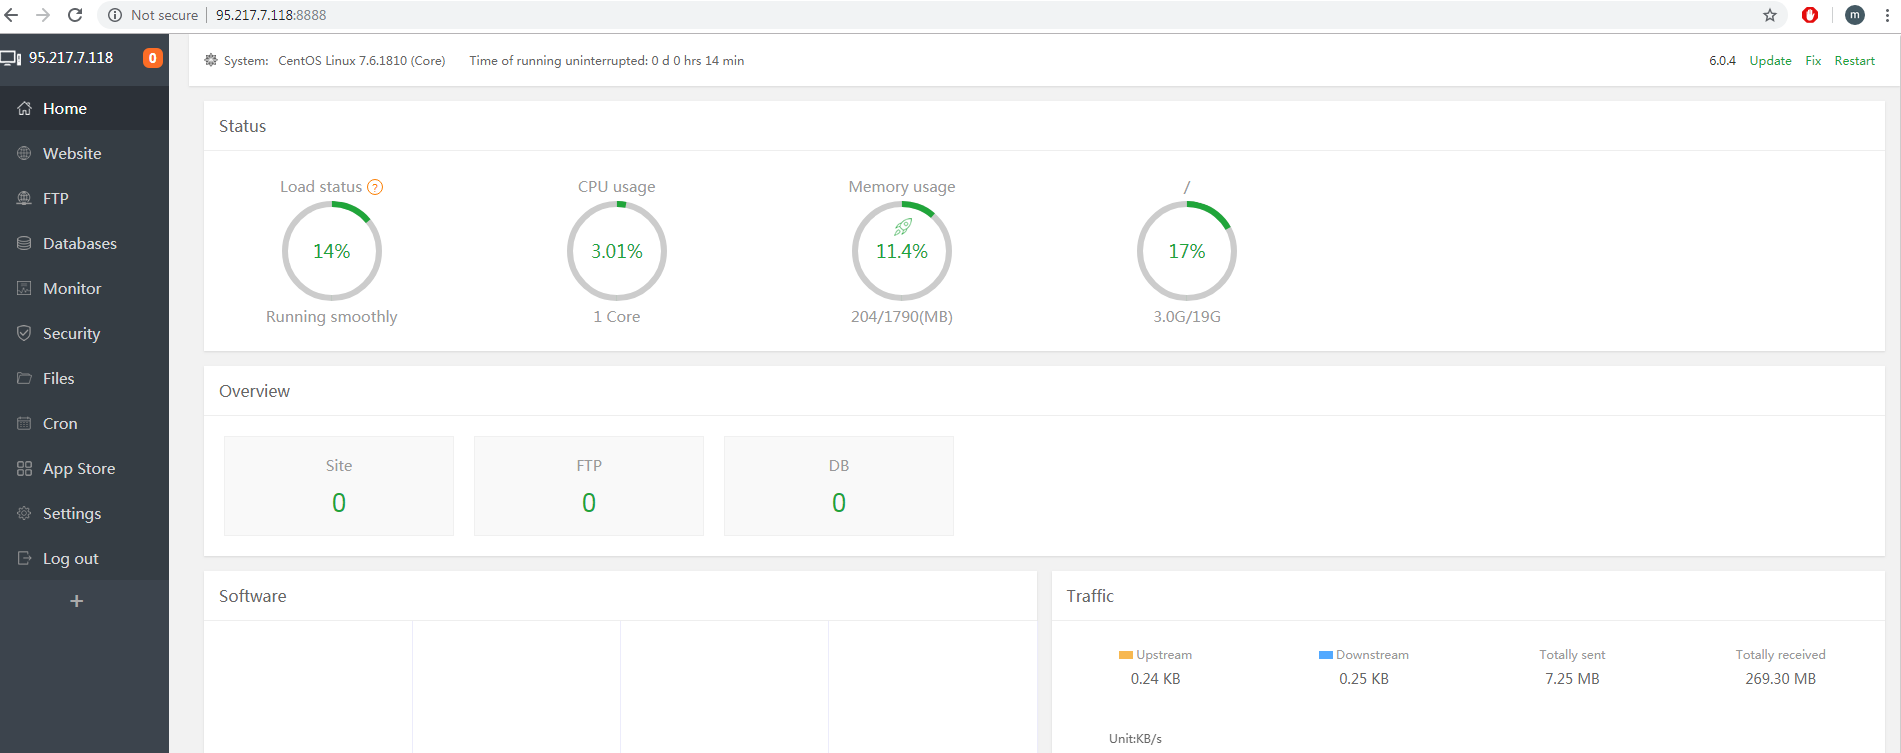Reload the page in browser
The width and height of the screenshot is (1901, 753).
[75, 15]
